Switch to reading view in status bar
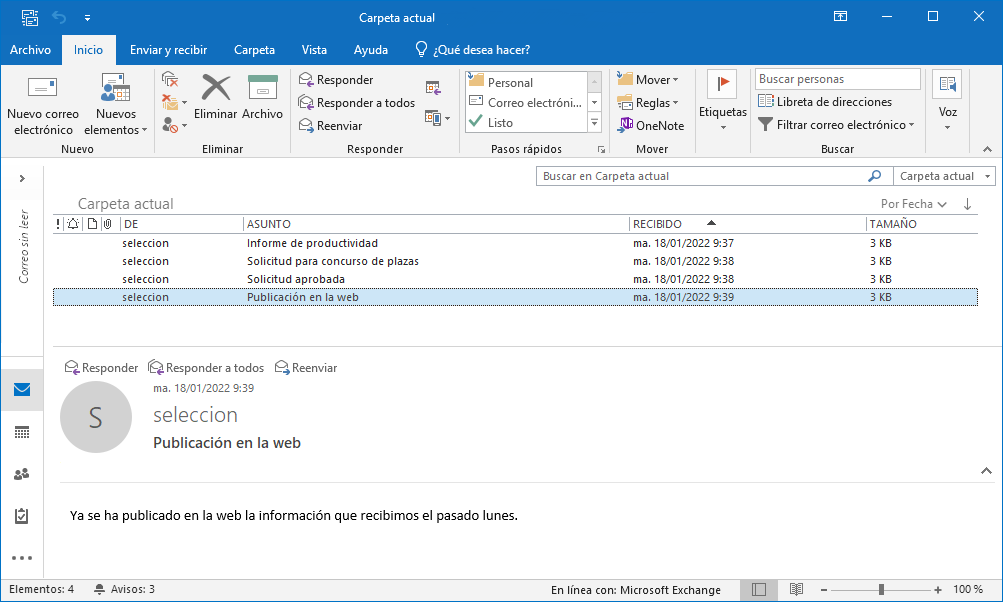 (797, 590)
